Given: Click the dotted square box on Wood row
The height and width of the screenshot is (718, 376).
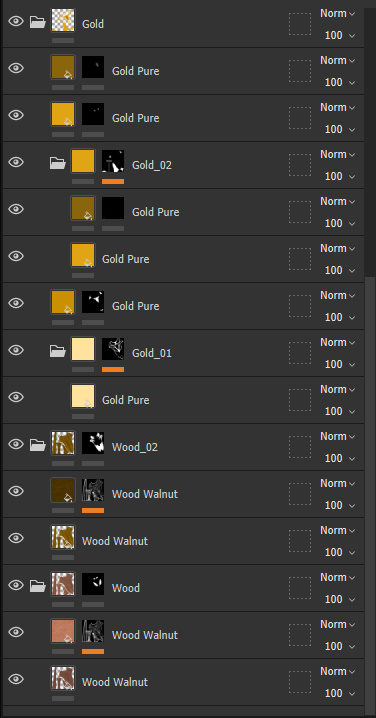Looking at the screenshot, I should point(300,588).
